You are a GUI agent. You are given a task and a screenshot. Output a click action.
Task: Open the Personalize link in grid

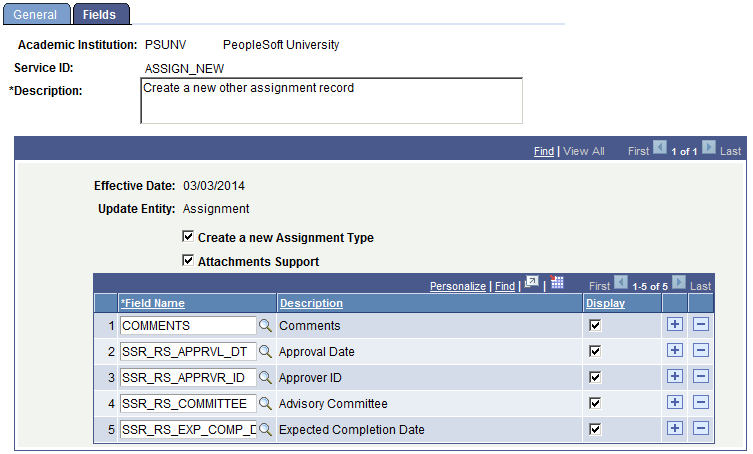(458, 286)
